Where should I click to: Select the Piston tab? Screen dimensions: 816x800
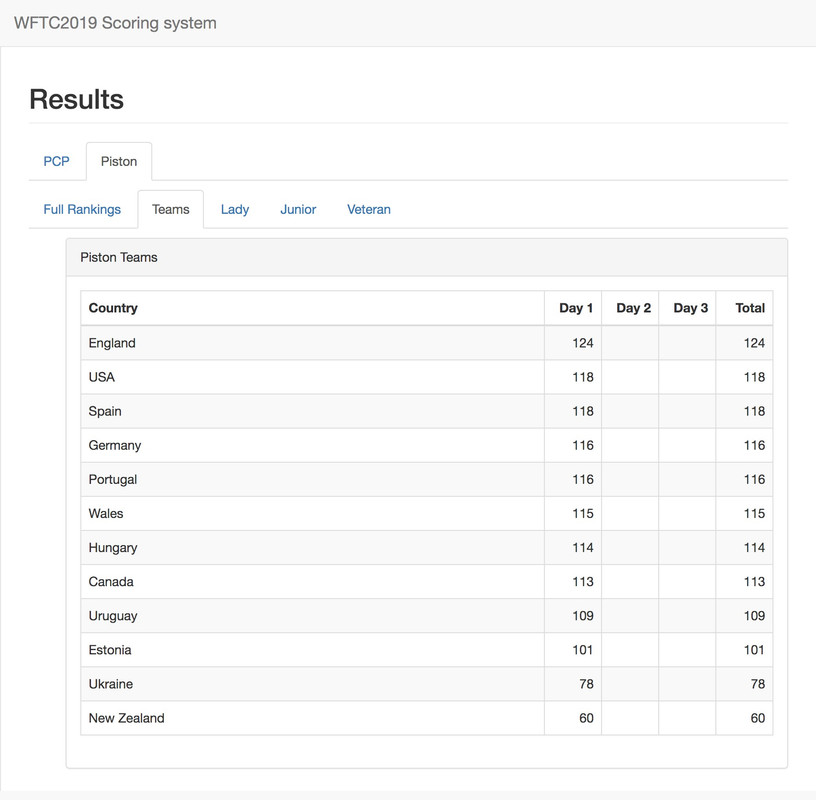click(x=119, y=161)
